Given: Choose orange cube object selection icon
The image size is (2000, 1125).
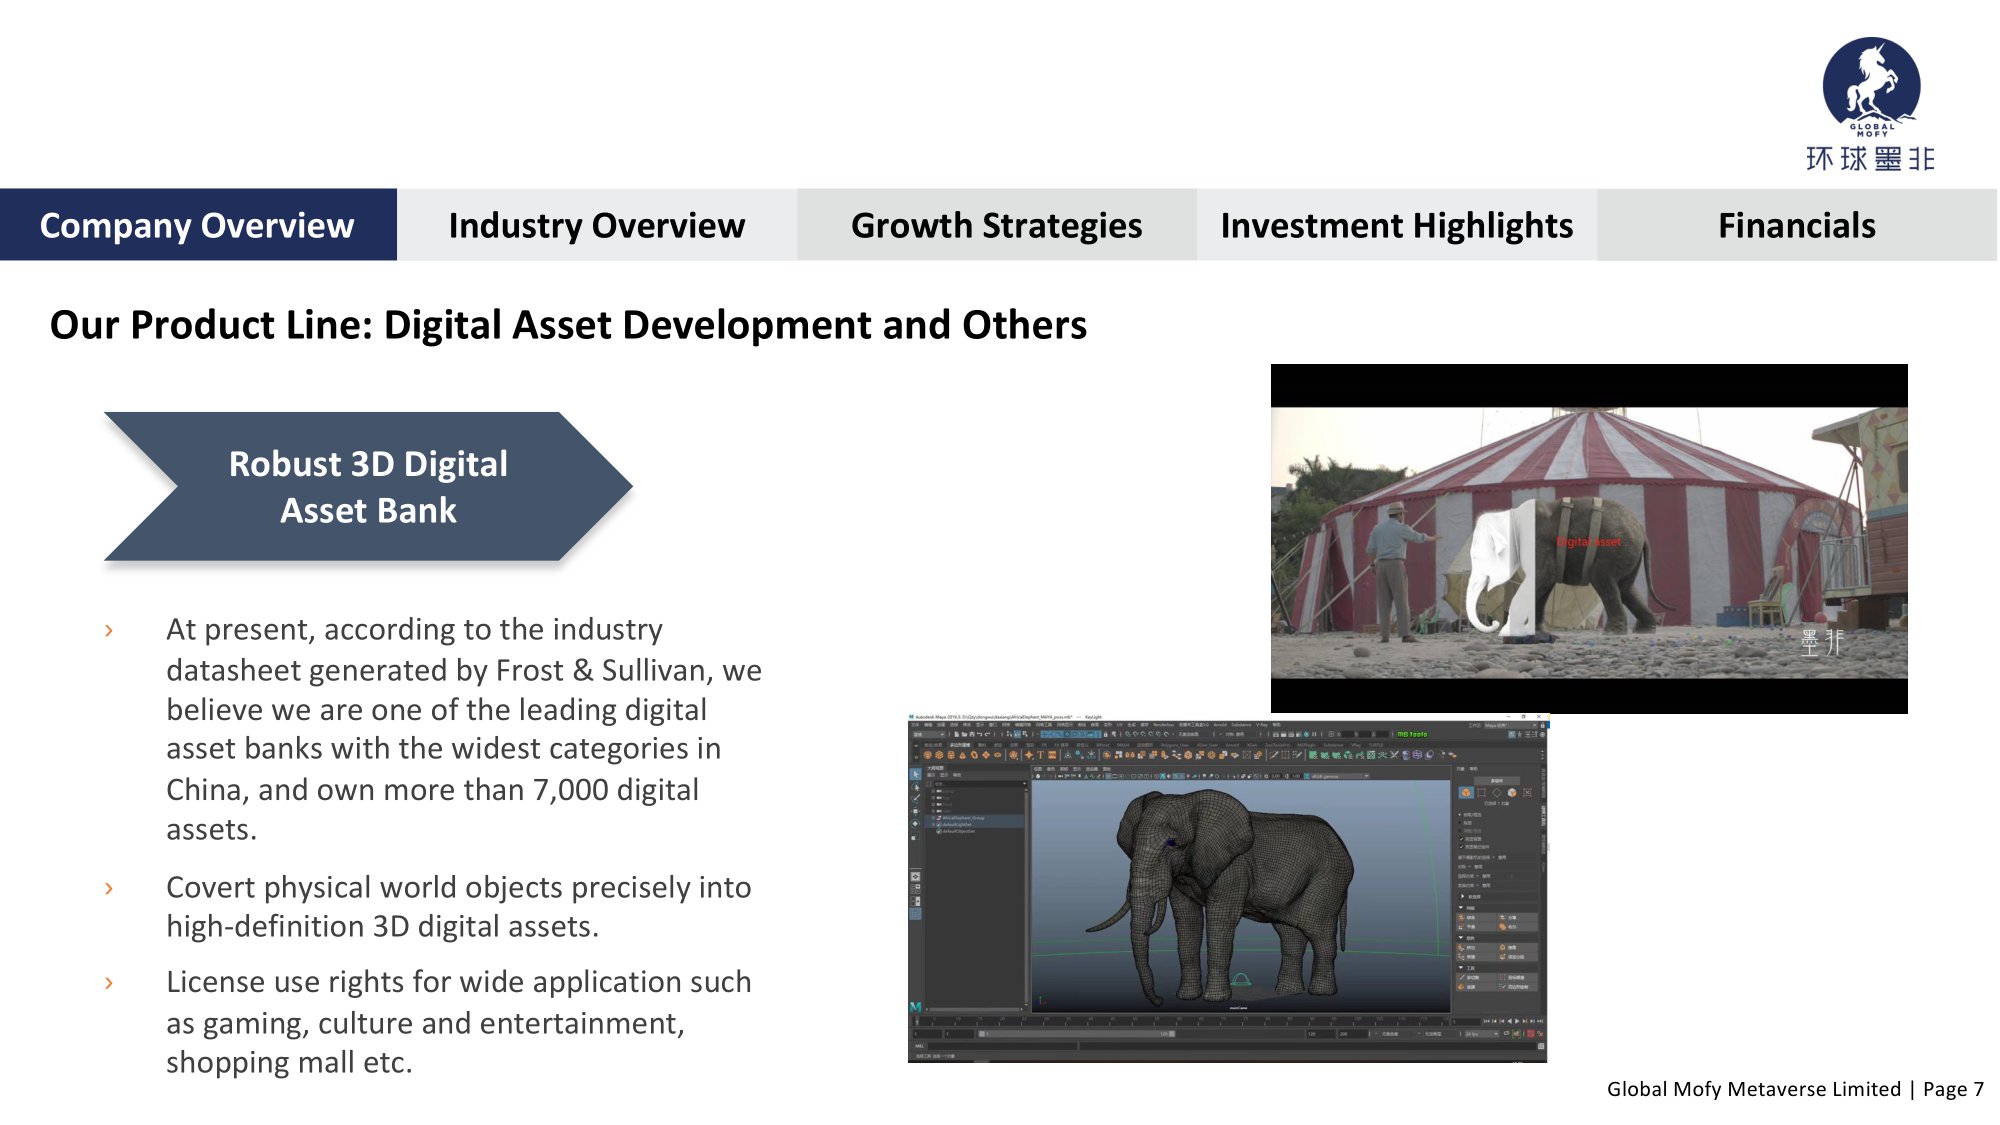Looking at the screenshot, I should [x=1466, y=792].
